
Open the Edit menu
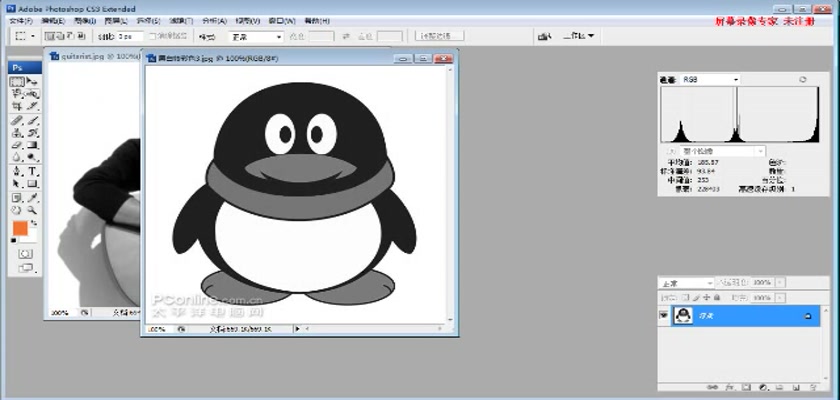point(53,21)
